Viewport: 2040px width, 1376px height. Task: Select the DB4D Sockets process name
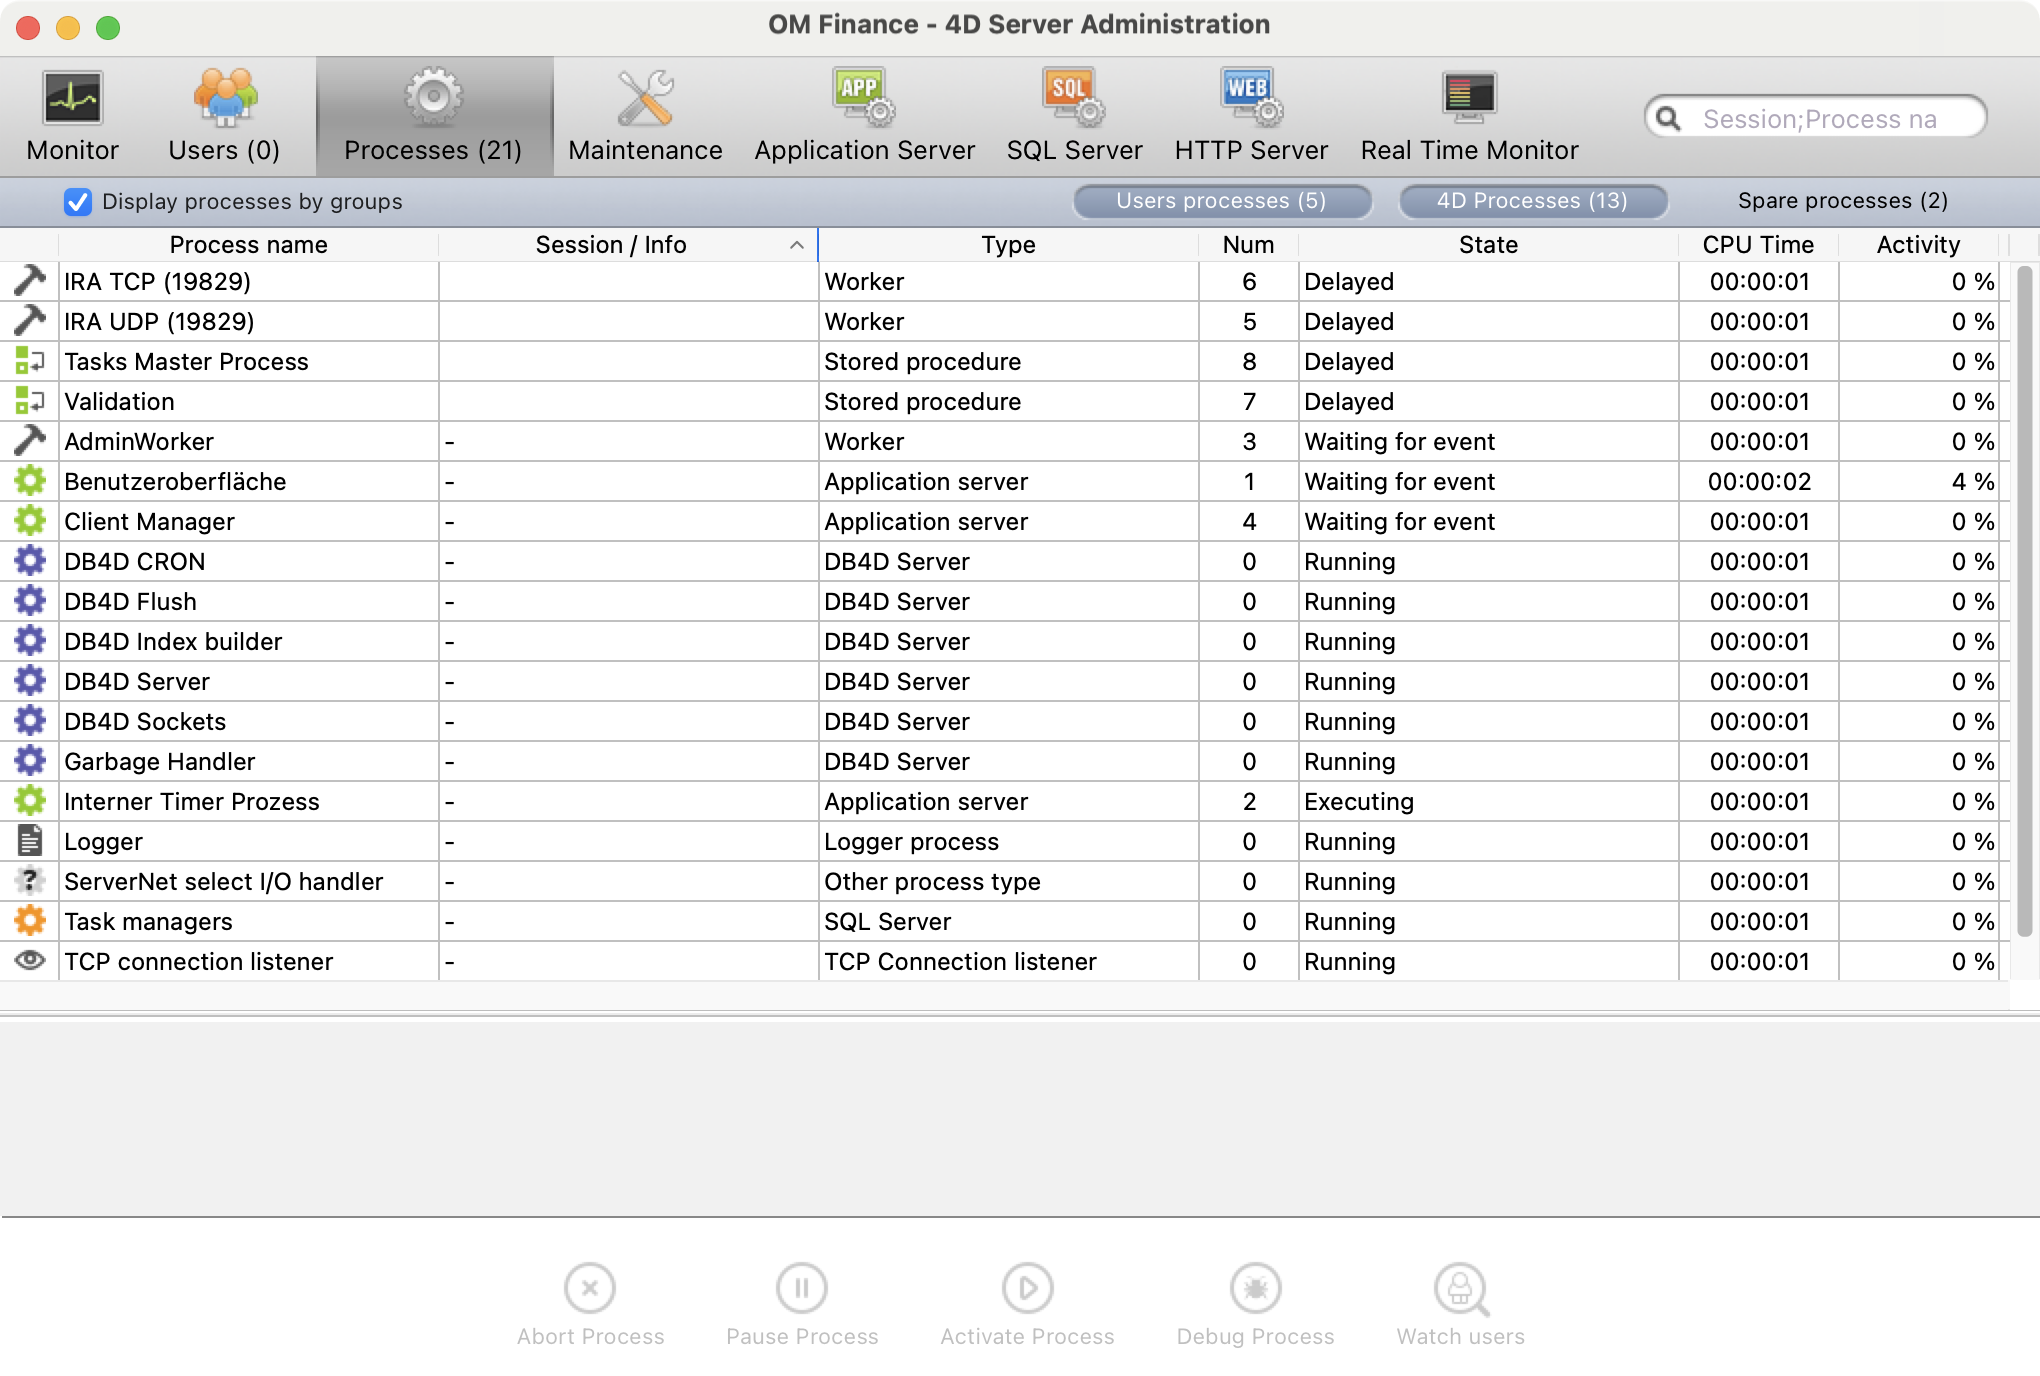[145, 721]
